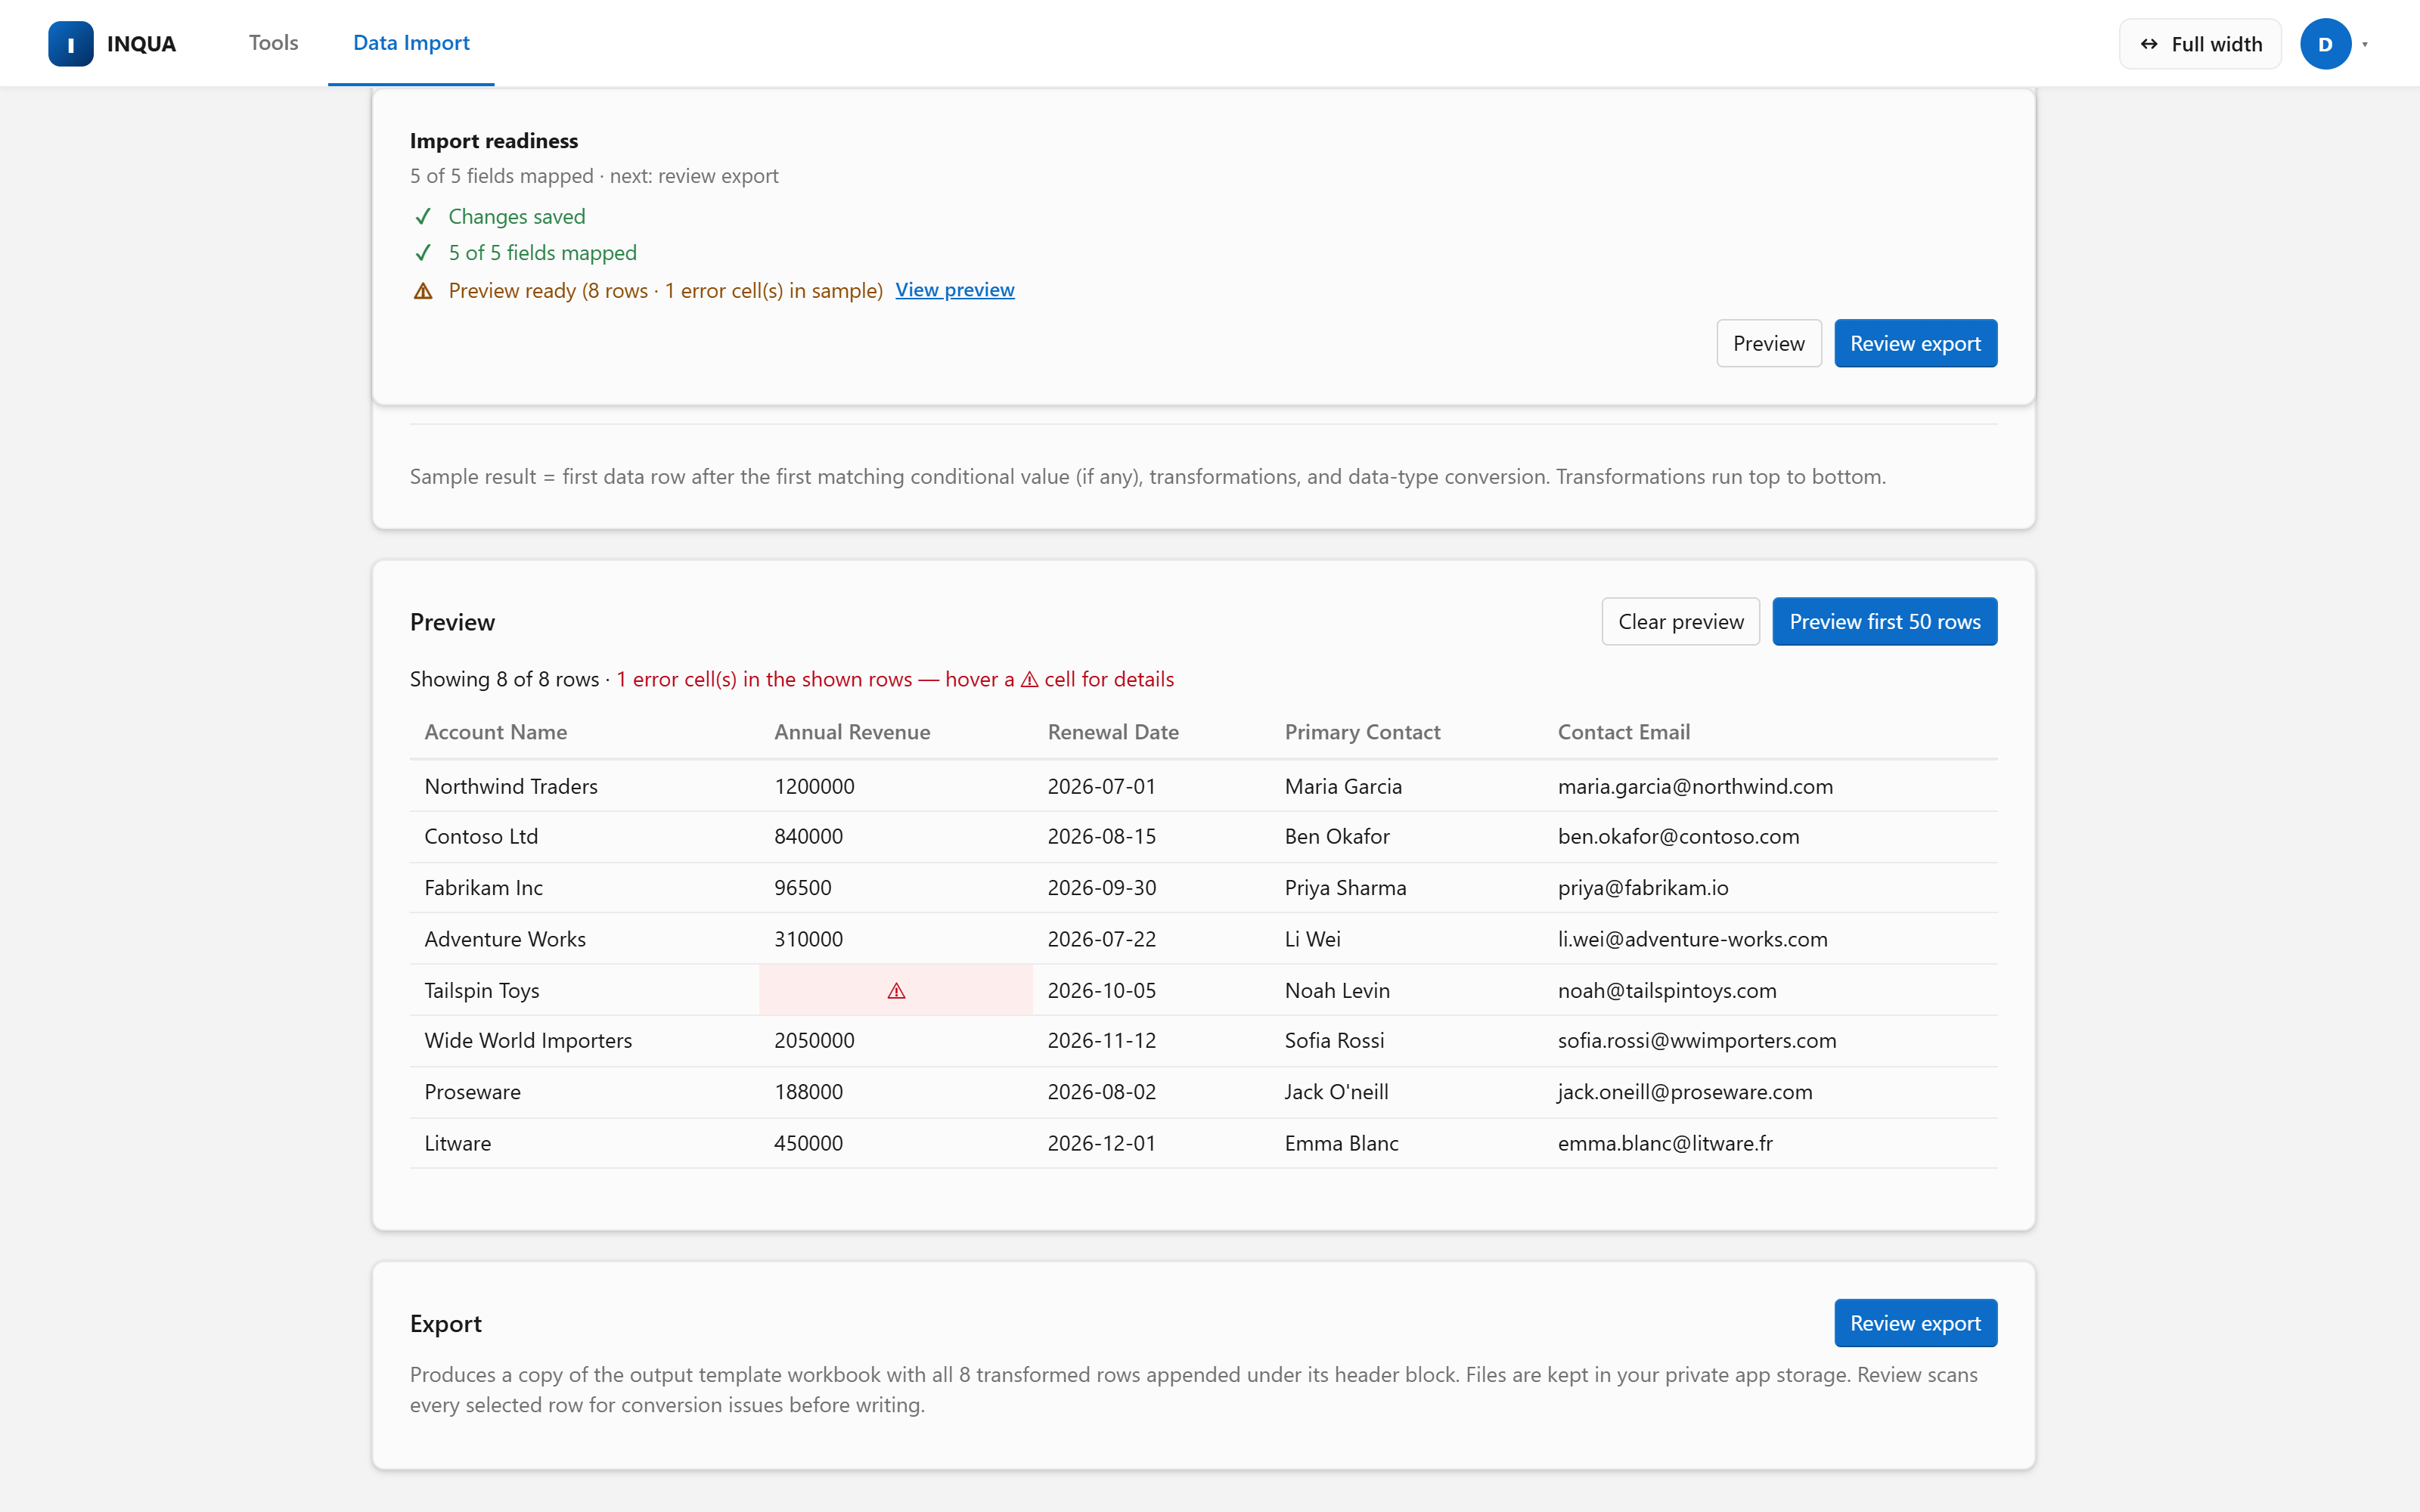Viewport: 2420px width, 1512px height.
Task: Toggle Full width layout
Action: tap(2200, 44)
